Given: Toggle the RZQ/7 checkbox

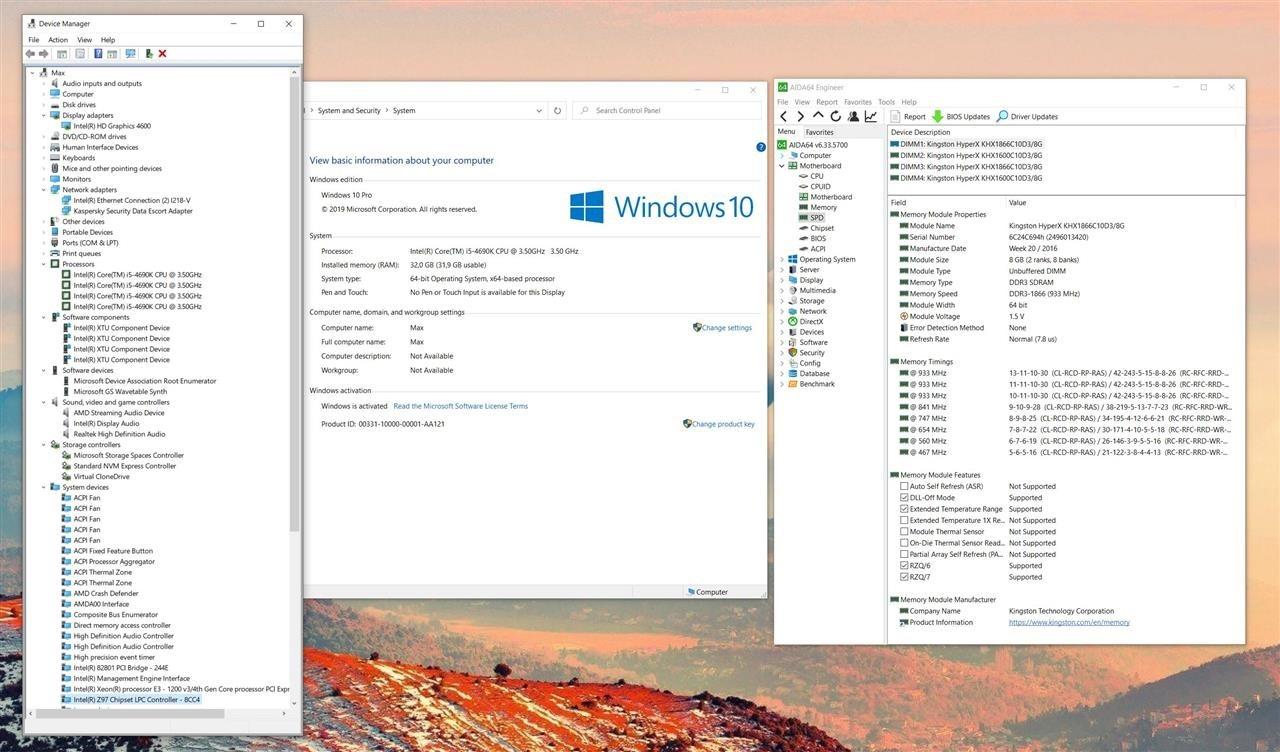Looking at the screenshot, I should click(904, 577).
